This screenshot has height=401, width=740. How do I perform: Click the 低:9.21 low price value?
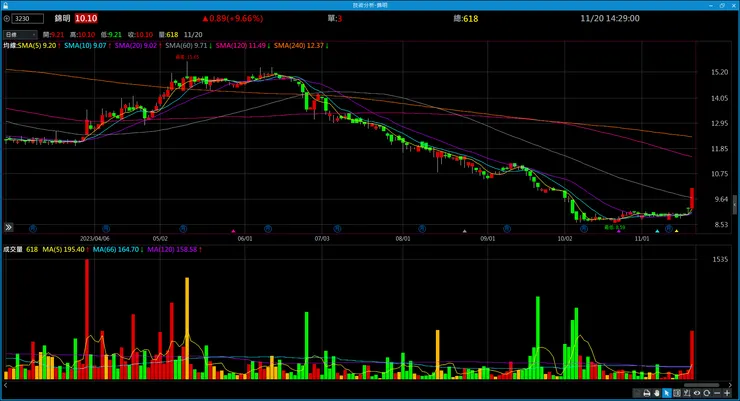111,34
